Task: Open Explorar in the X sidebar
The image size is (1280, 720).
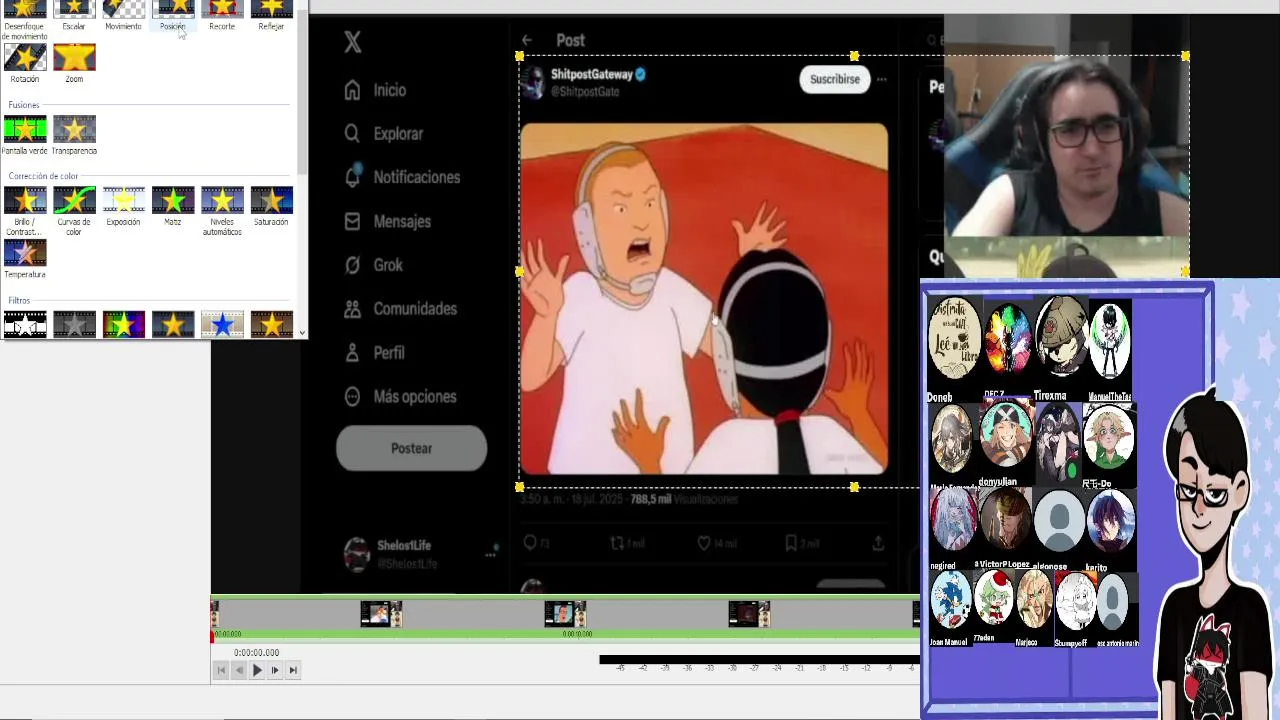Action: click(384, 133)
